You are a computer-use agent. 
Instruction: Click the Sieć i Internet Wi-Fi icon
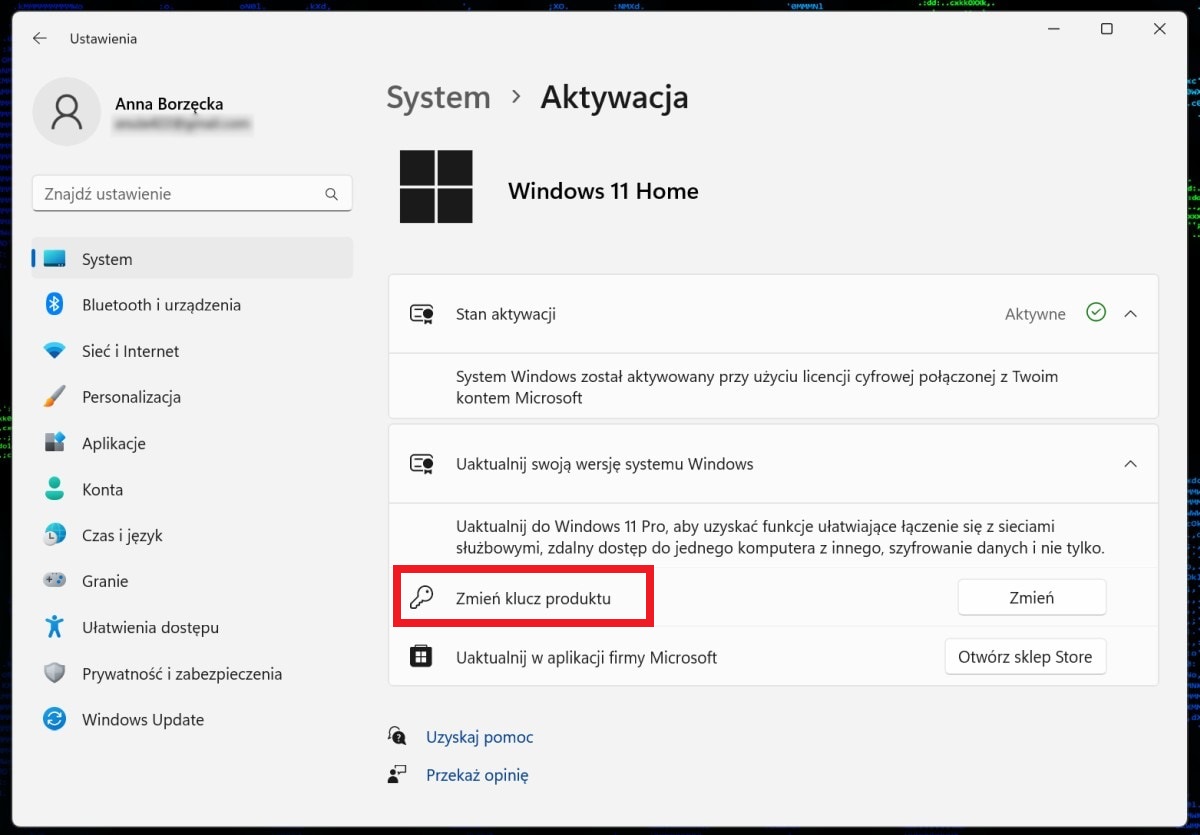pyautogui.click(x=54, y=351)
